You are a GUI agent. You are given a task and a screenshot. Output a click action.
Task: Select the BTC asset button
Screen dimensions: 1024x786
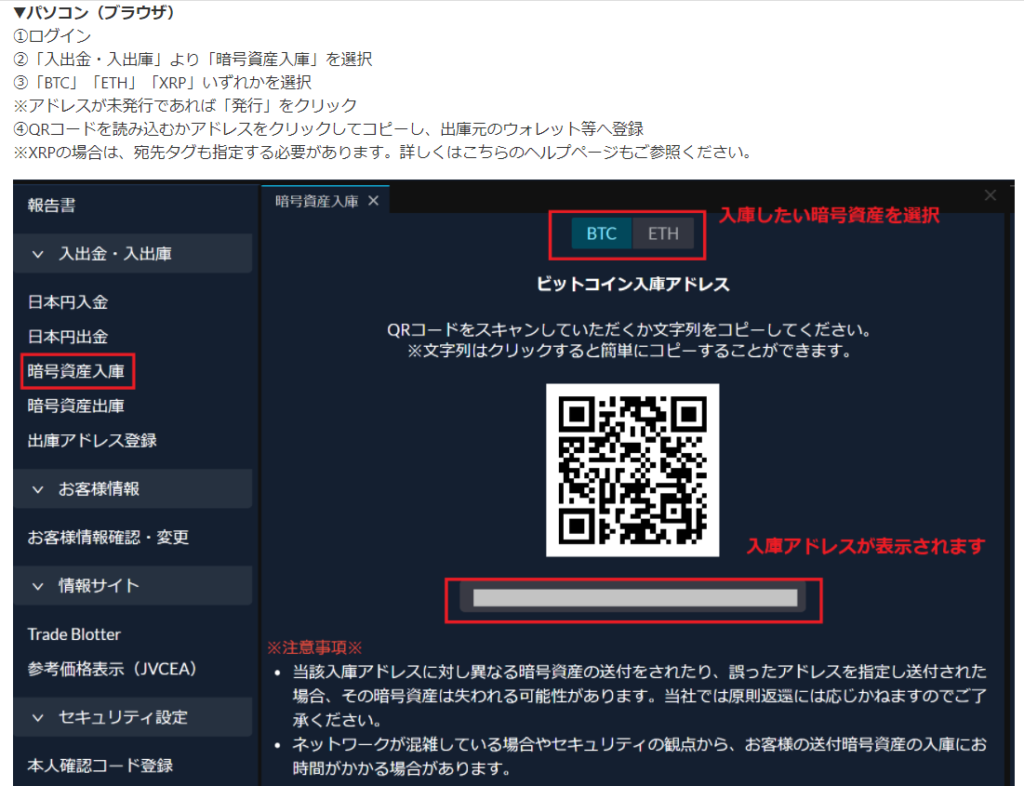601,234
